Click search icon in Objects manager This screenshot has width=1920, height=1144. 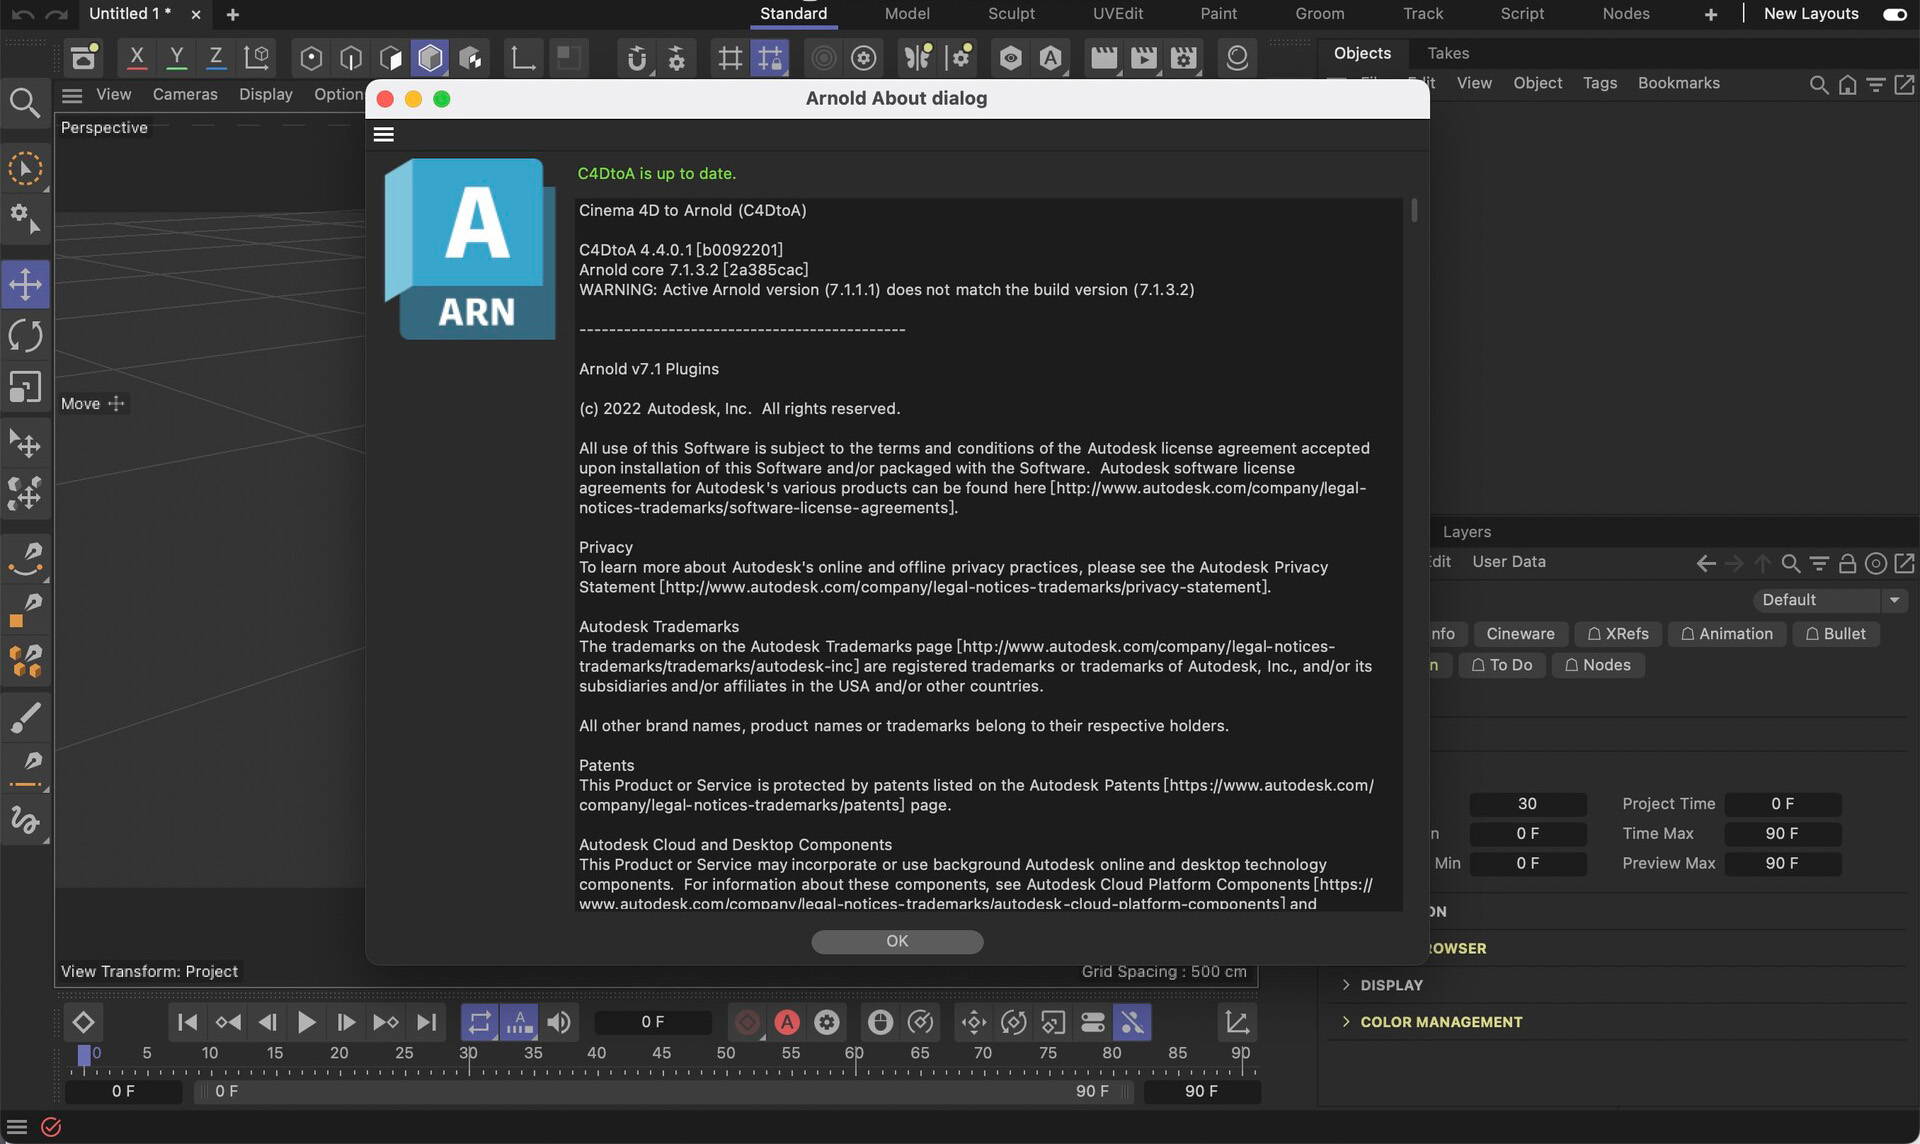1819,85
